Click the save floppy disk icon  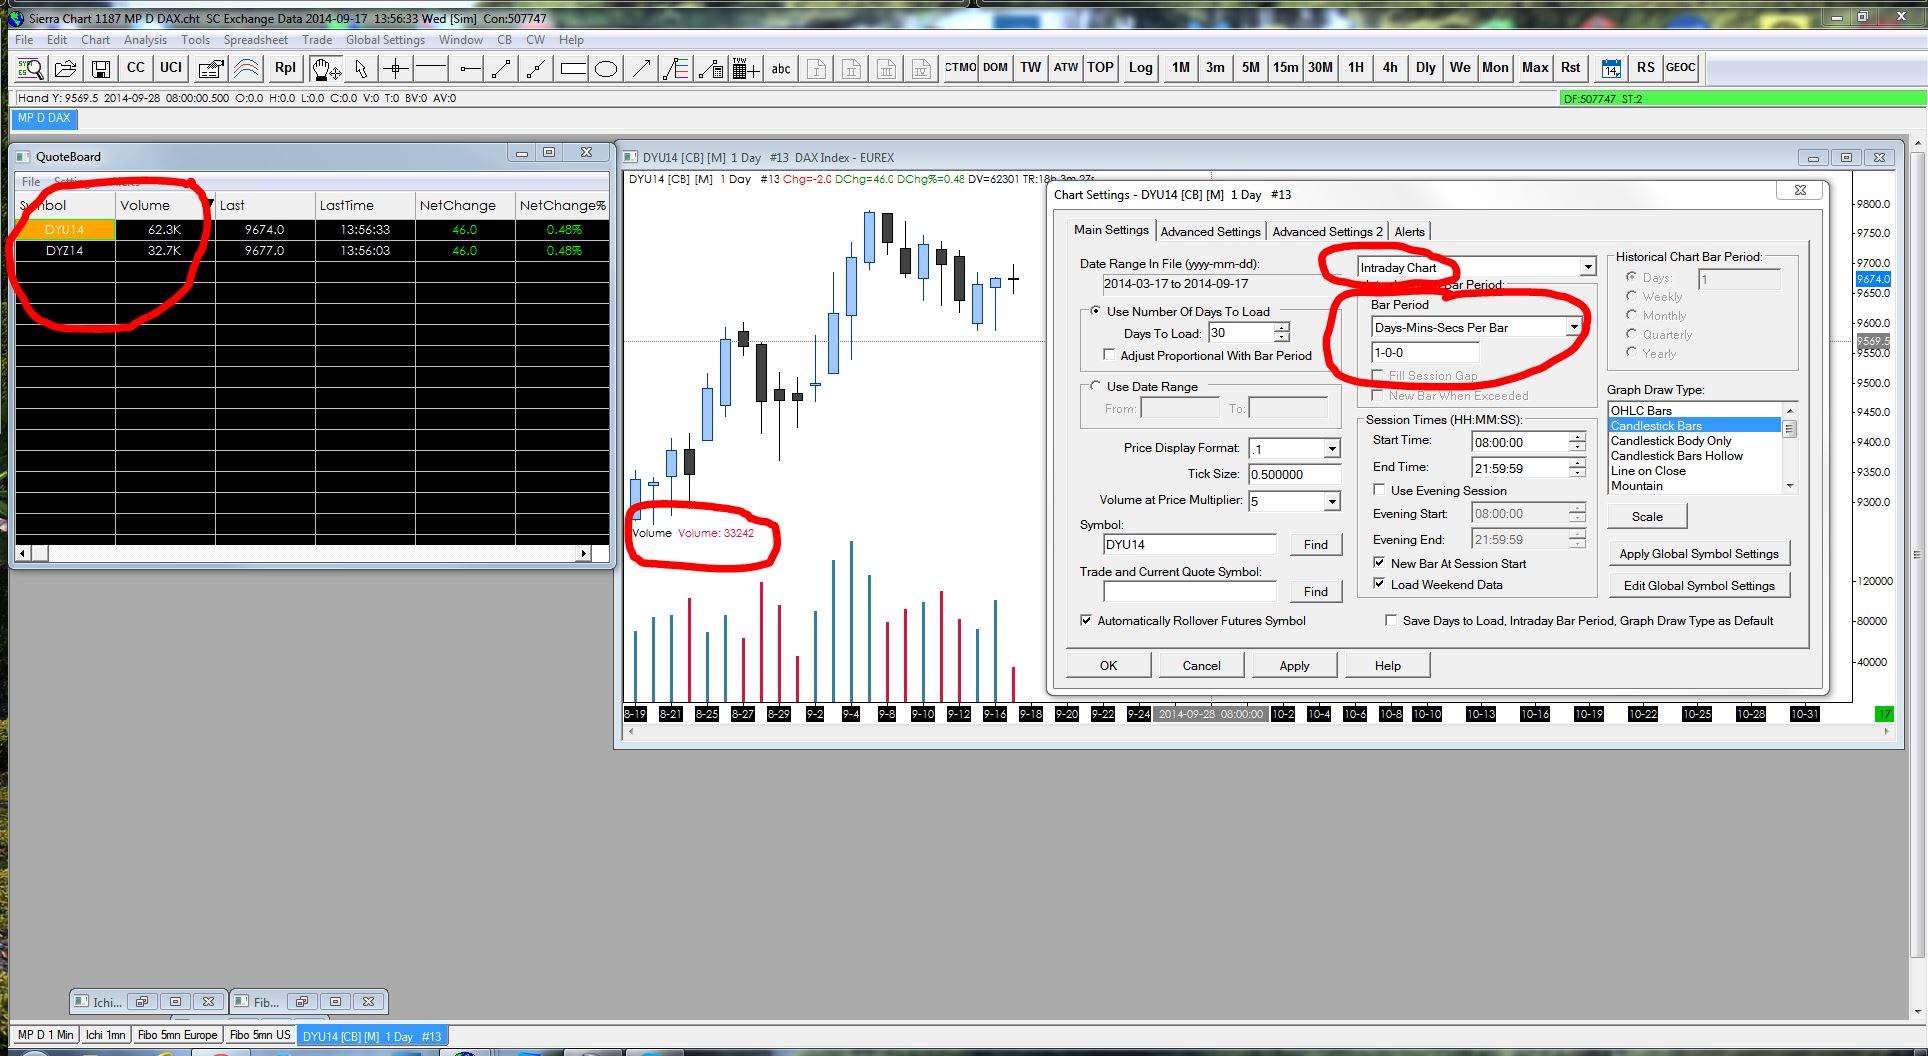[100, 68]
